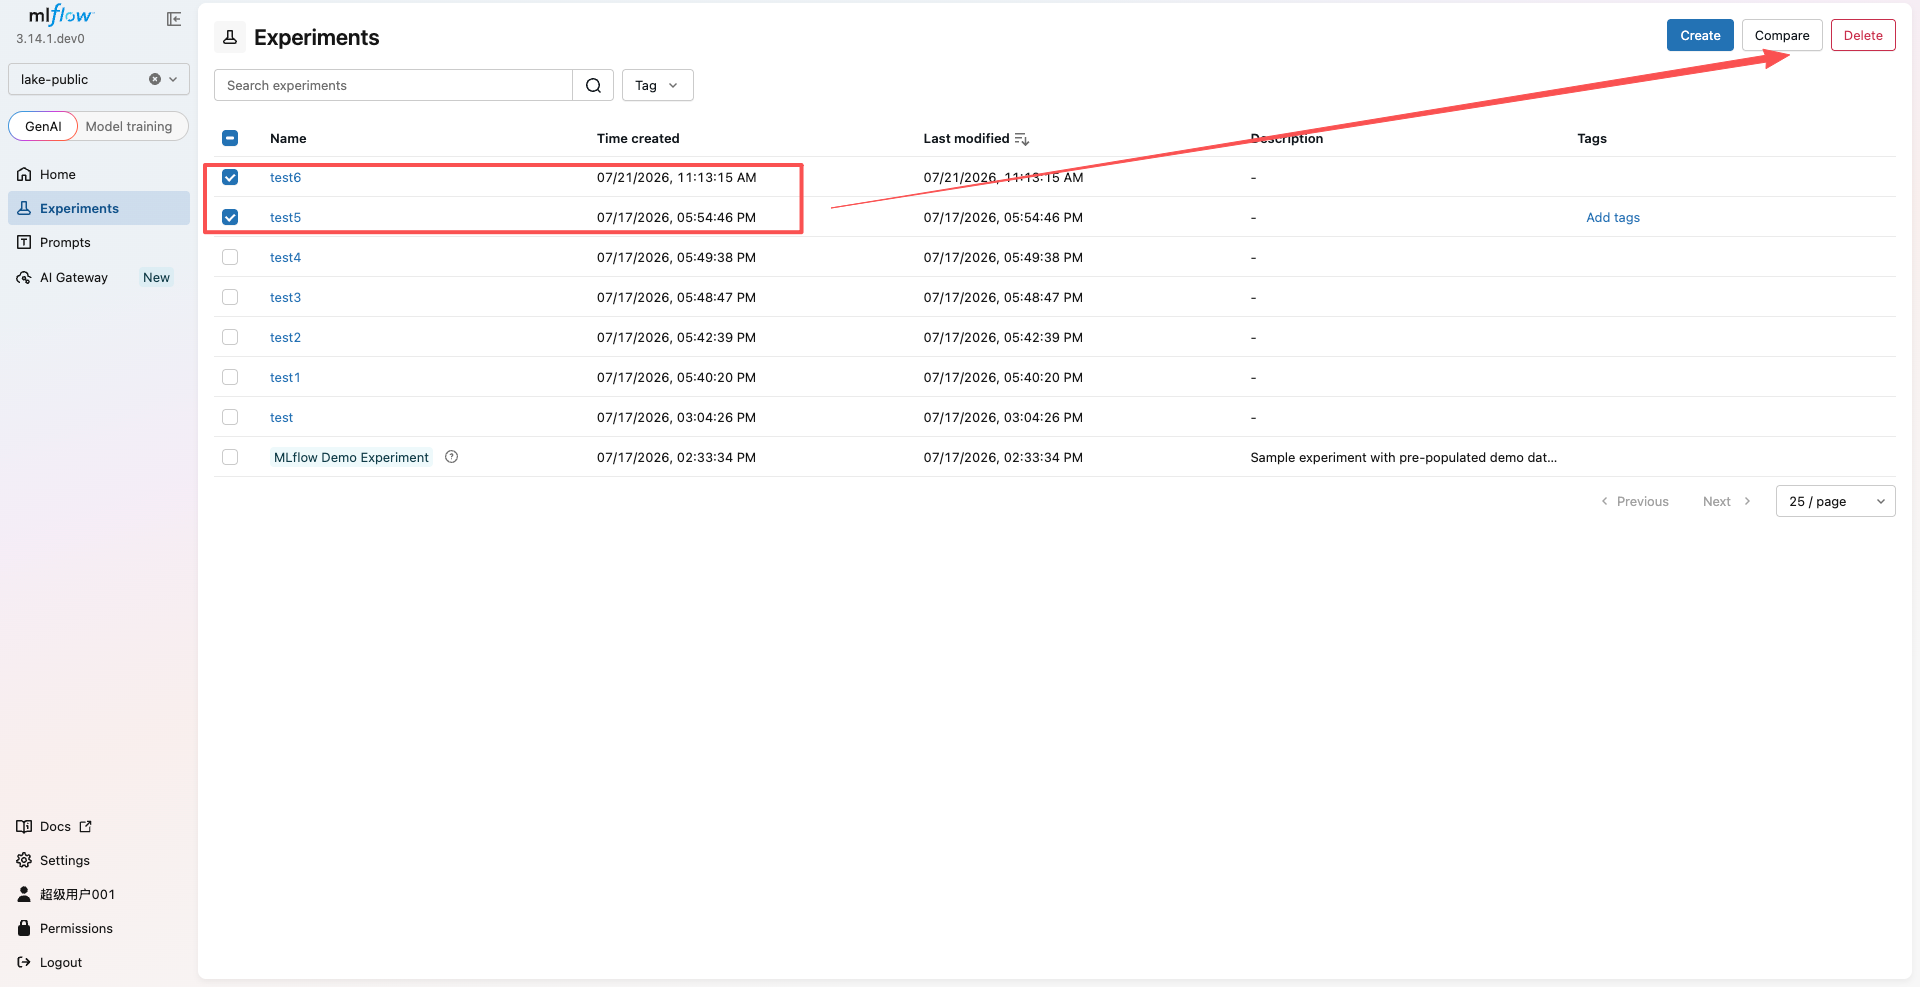Open the test3 experiment link
1920x987 pixels.
click(x=285, y=297)
